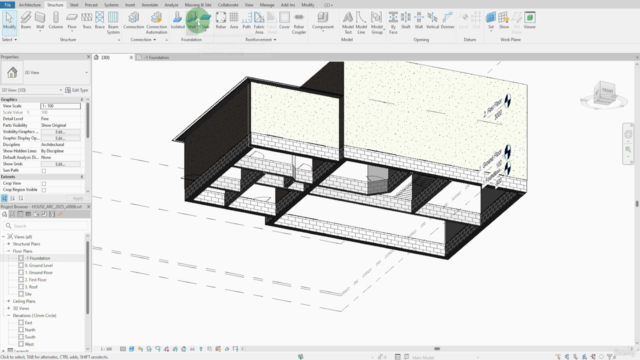Image resolution: width=640 pixels, height=360 pixels.
Task: Open the Select panel dropdown
Action: point(9,40)
